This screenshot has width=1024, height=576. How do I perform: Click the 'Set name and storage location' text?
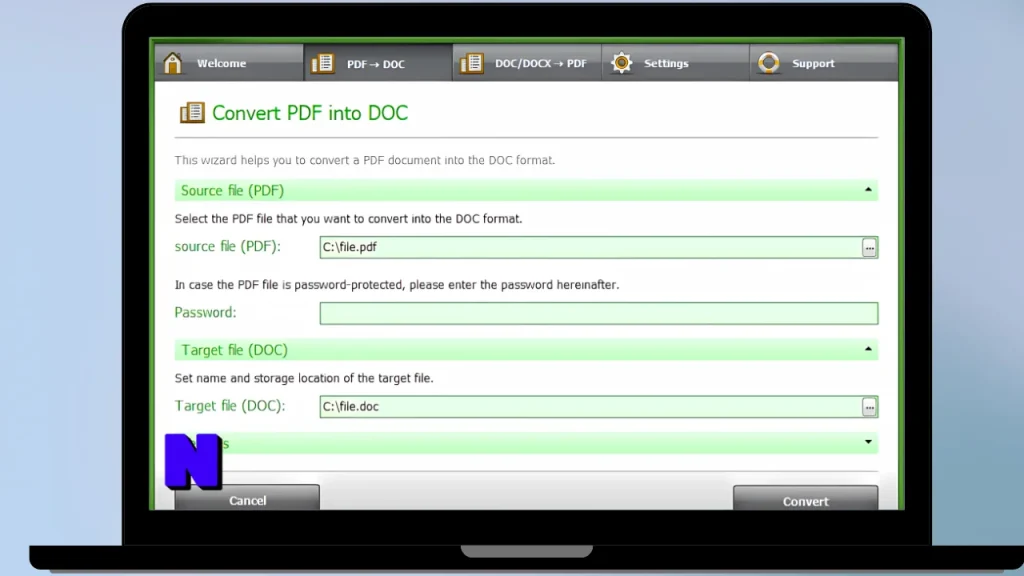pyautogui.click(x=304, y=379)
